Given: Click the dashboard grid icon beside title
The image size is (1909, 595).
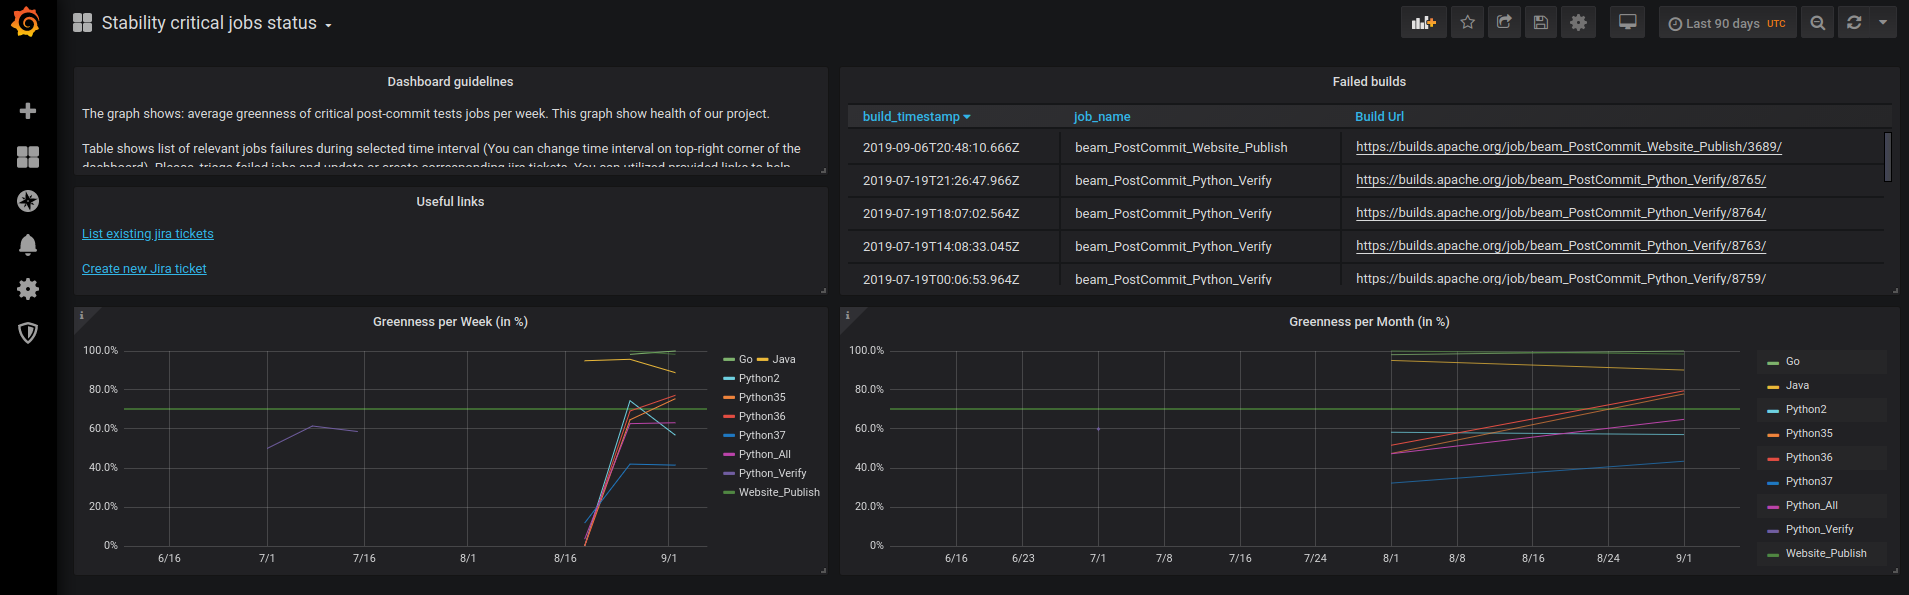Looking at the screenshot, I should [82, 22].
